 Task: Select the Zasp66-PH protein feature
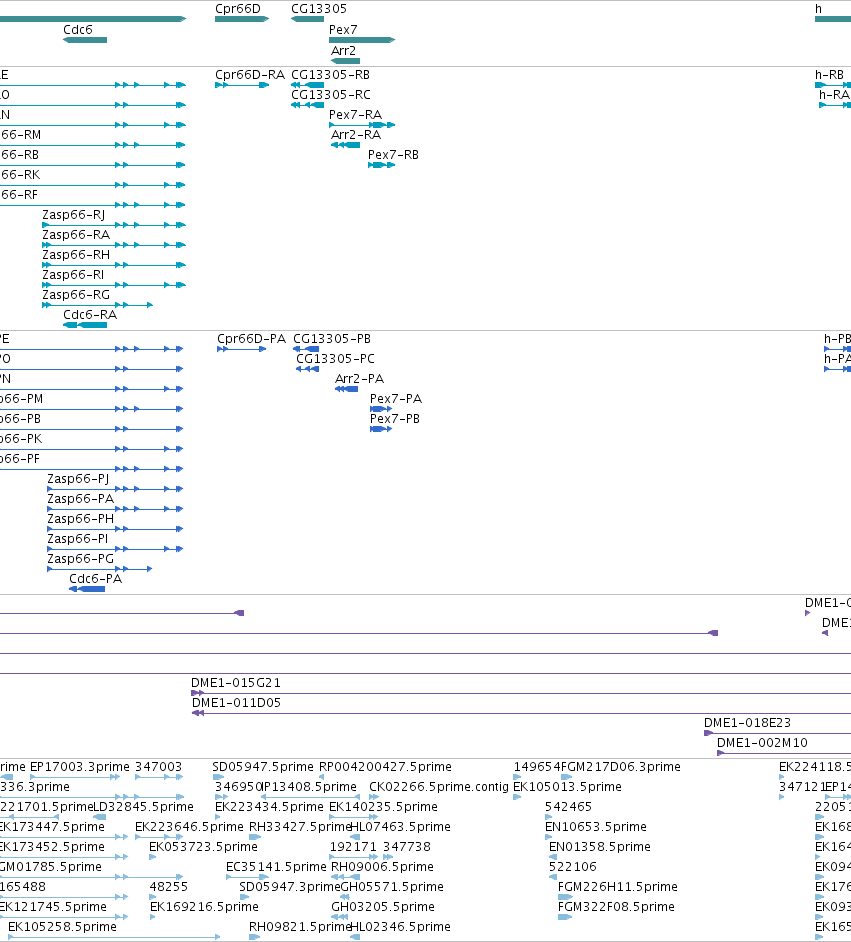pos(115,529)
